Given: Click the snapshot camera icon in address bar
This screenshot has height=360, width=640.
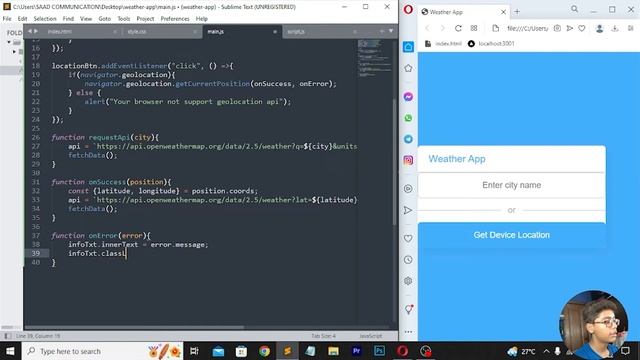Looking at the screenshot, I should (557, 28).
